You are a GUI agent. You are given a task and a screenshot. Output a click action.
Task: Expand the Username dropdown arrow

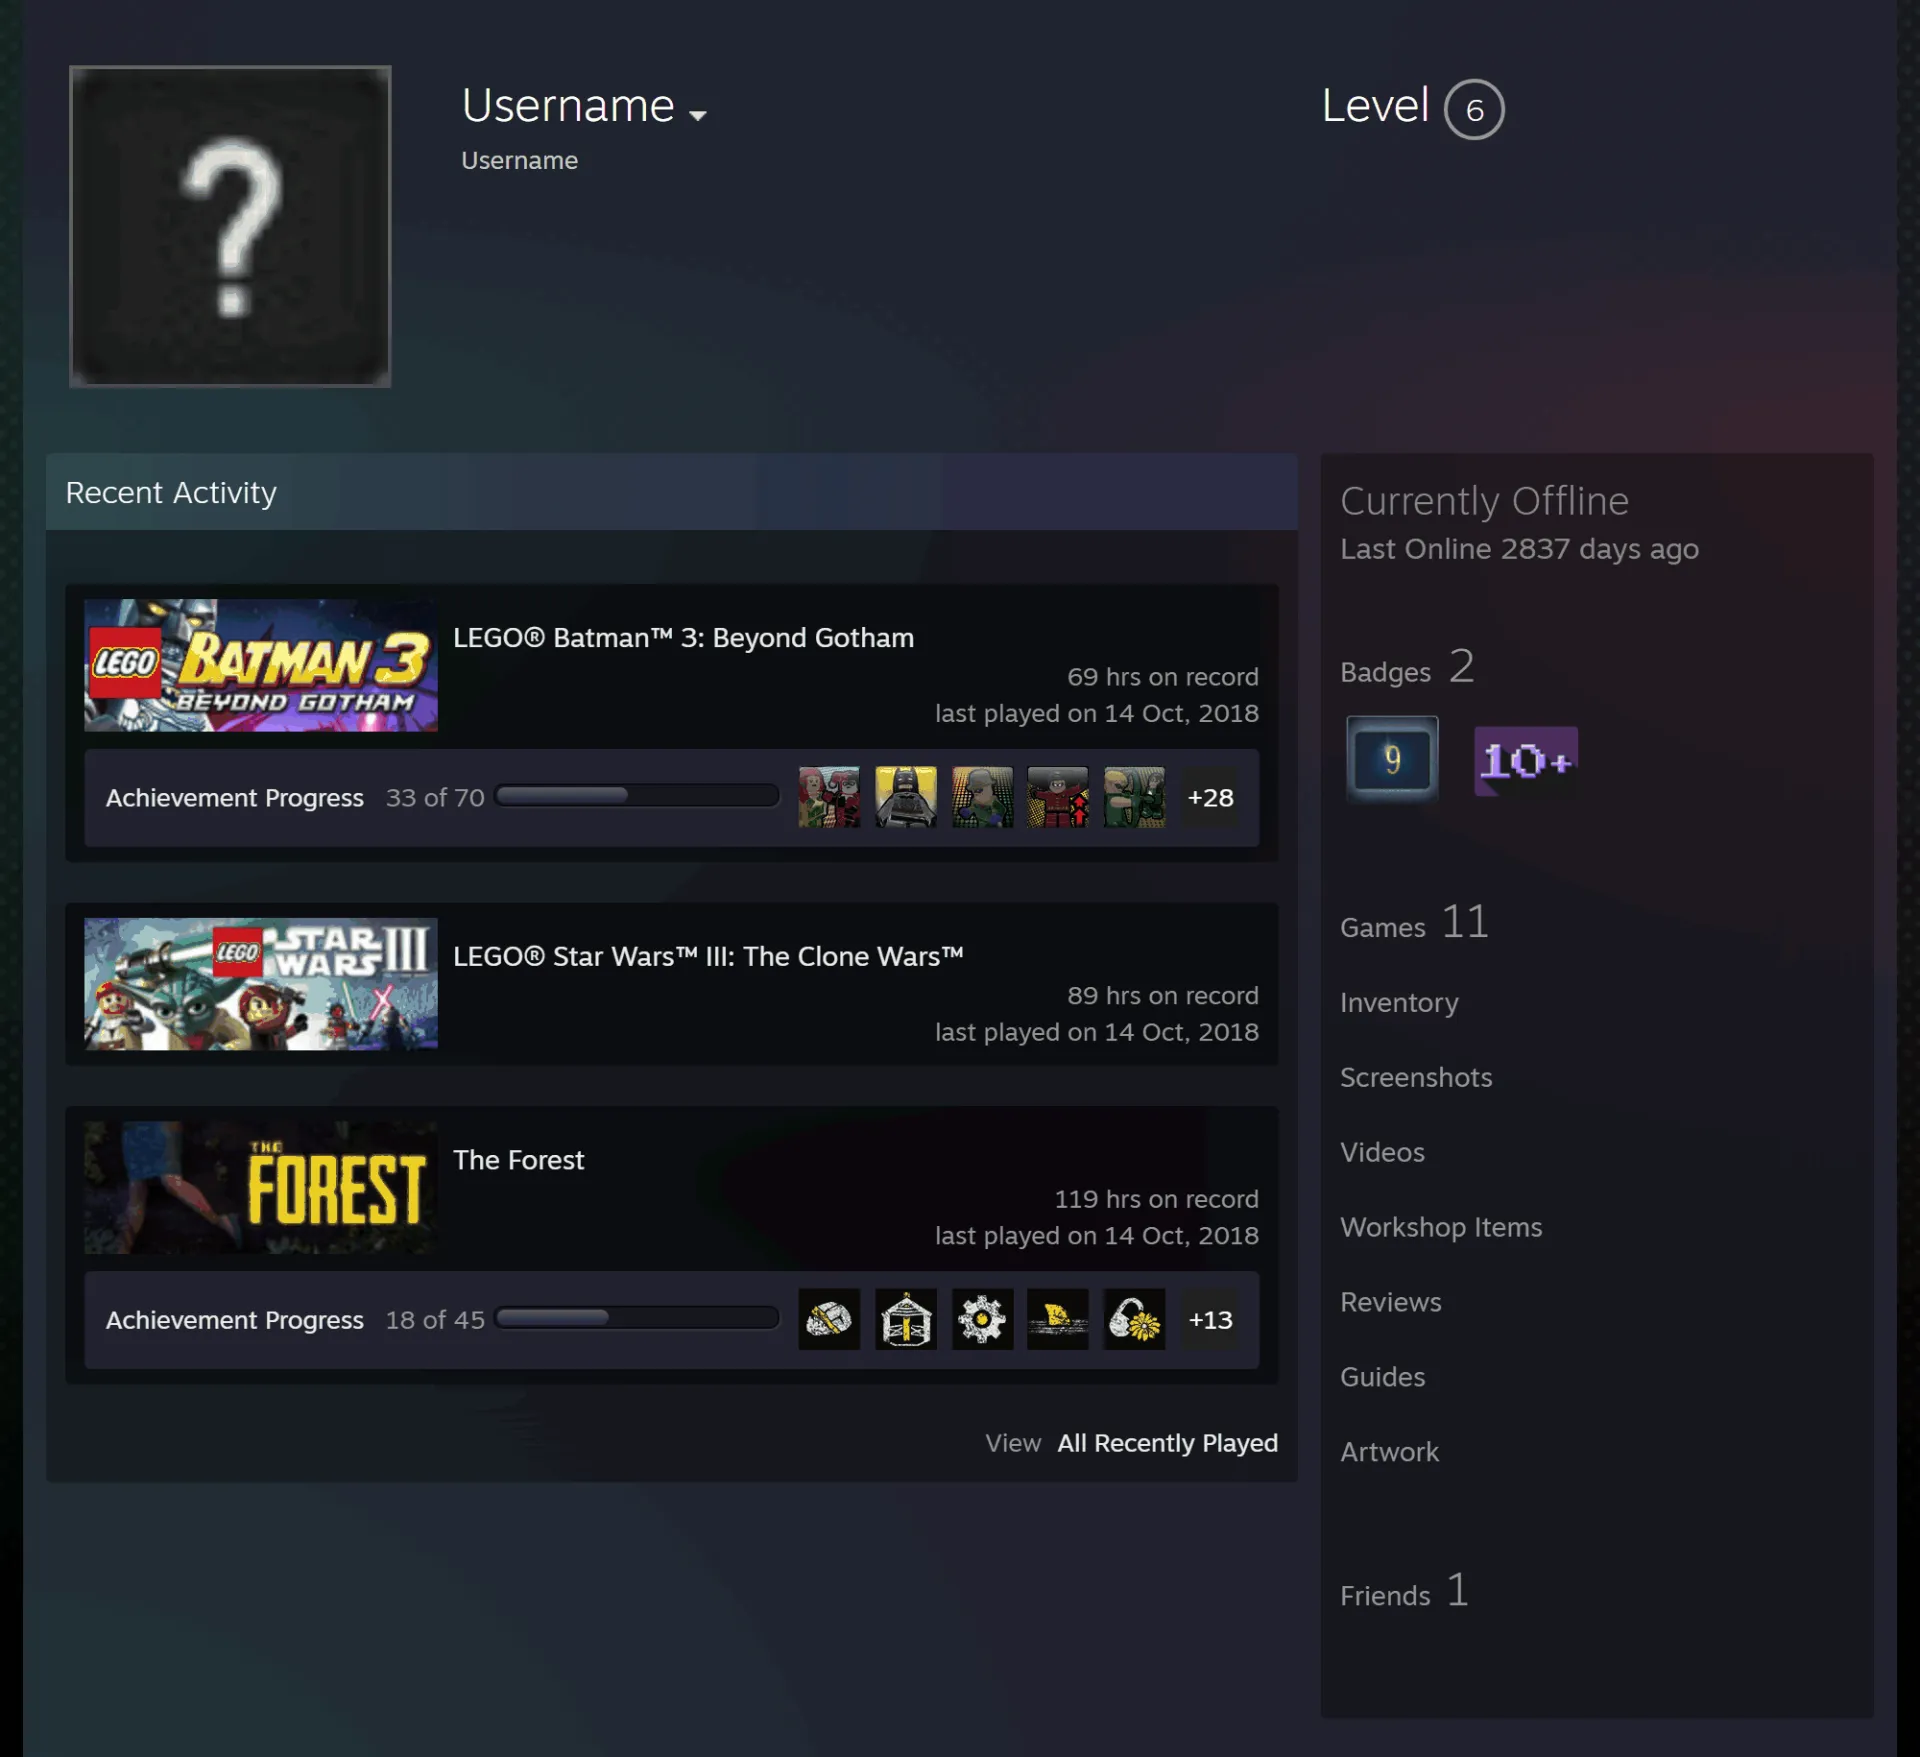point(698,115)
